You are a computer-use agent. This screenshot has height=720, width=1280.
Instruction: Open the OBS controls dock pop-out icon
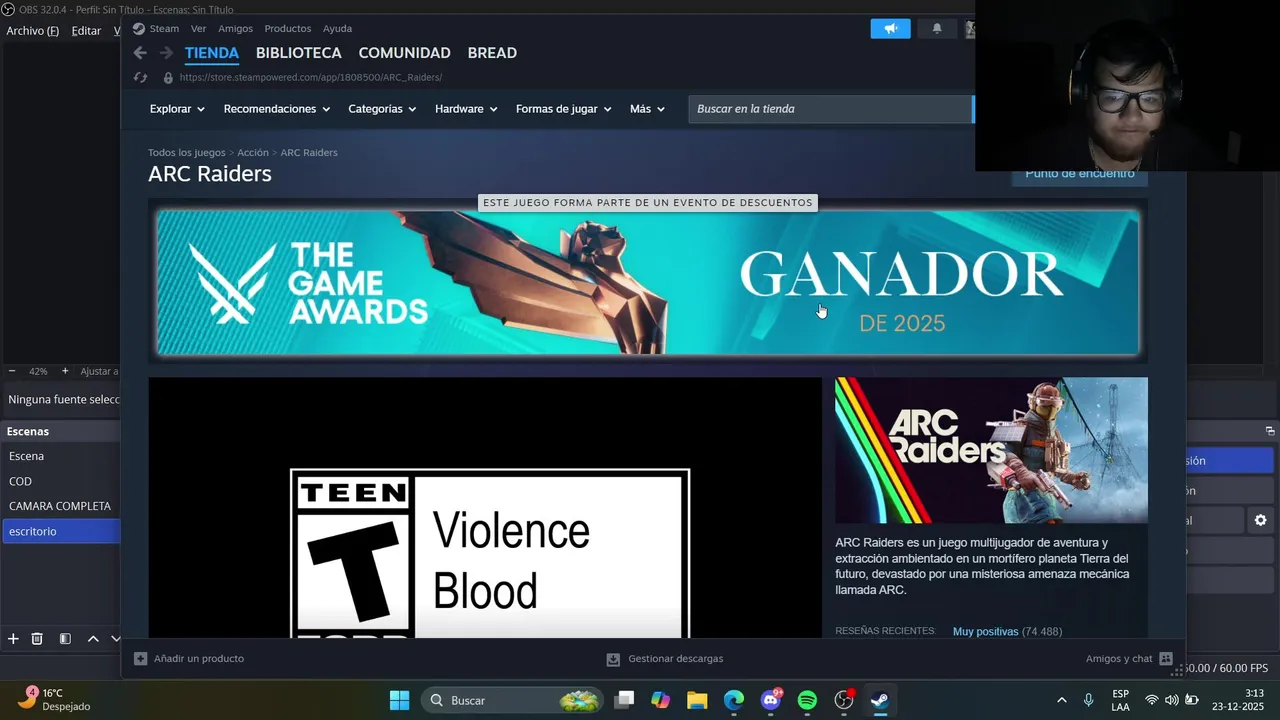click(1270, 431)
